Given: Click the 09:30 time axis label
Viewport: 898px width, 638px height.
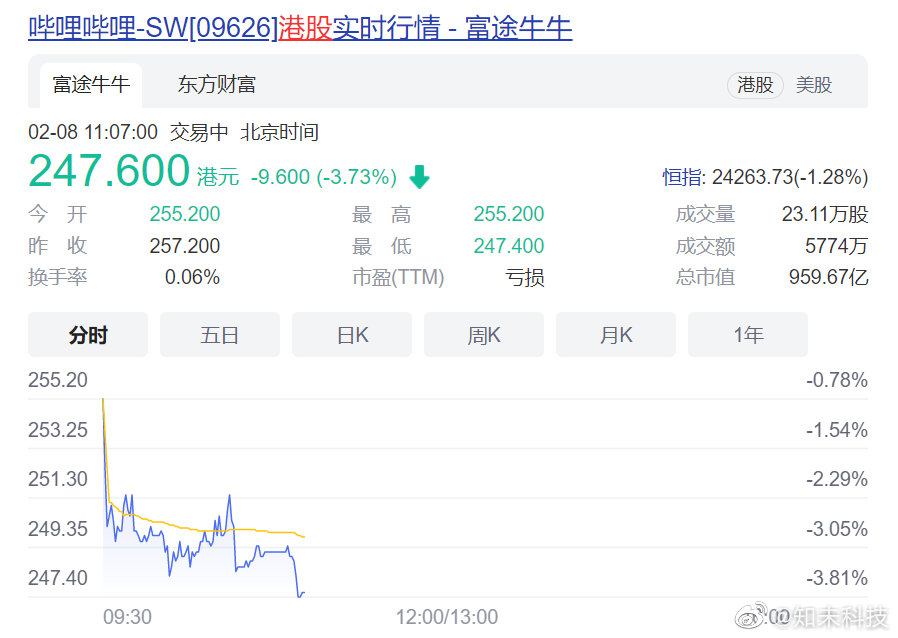Looking at the screenshot, I should point(127,617).
